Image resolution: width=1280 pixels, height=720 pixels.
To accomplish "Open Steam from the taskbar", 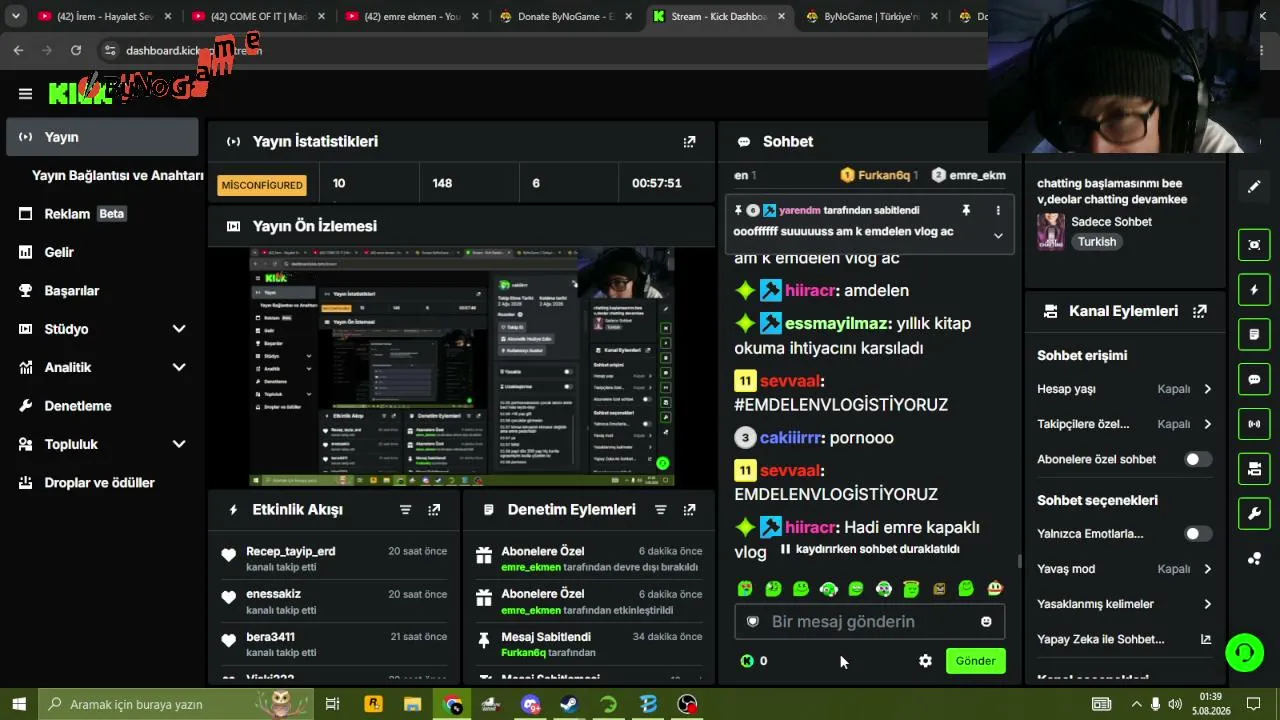I will point(568,704).
